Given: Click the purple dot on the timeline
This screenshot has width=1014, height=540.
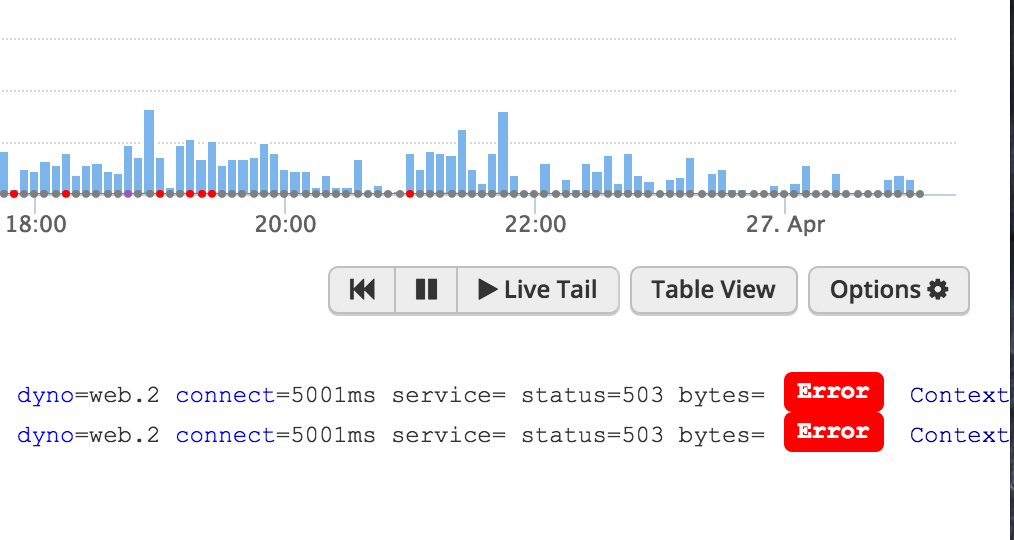Looking at the screenshot, I should click(x=127, y=193).
